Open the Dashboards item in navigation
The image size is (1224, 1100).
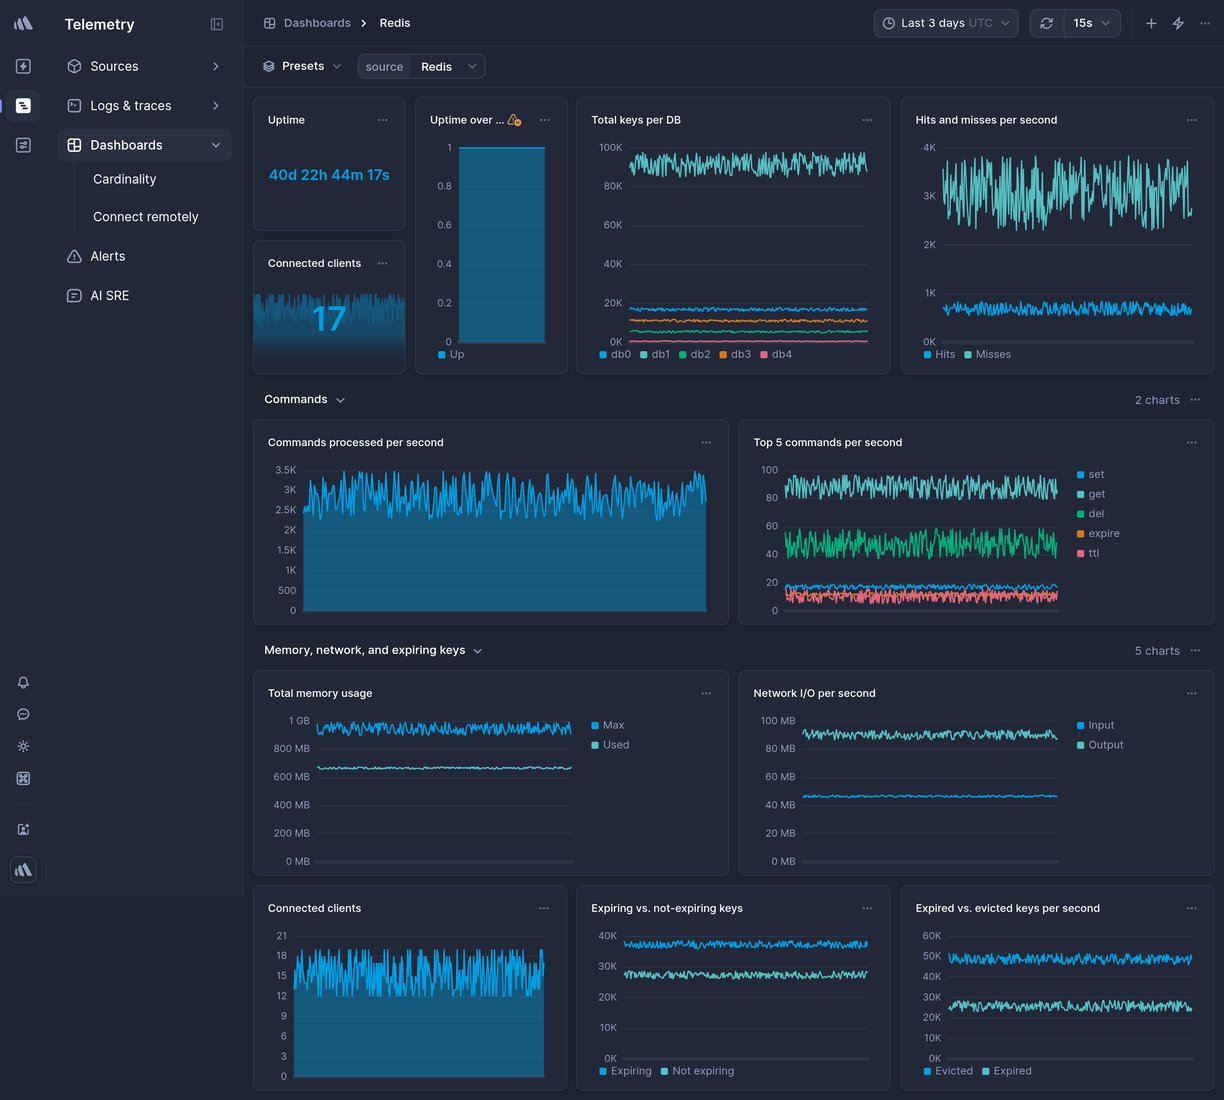click(126, 144)
